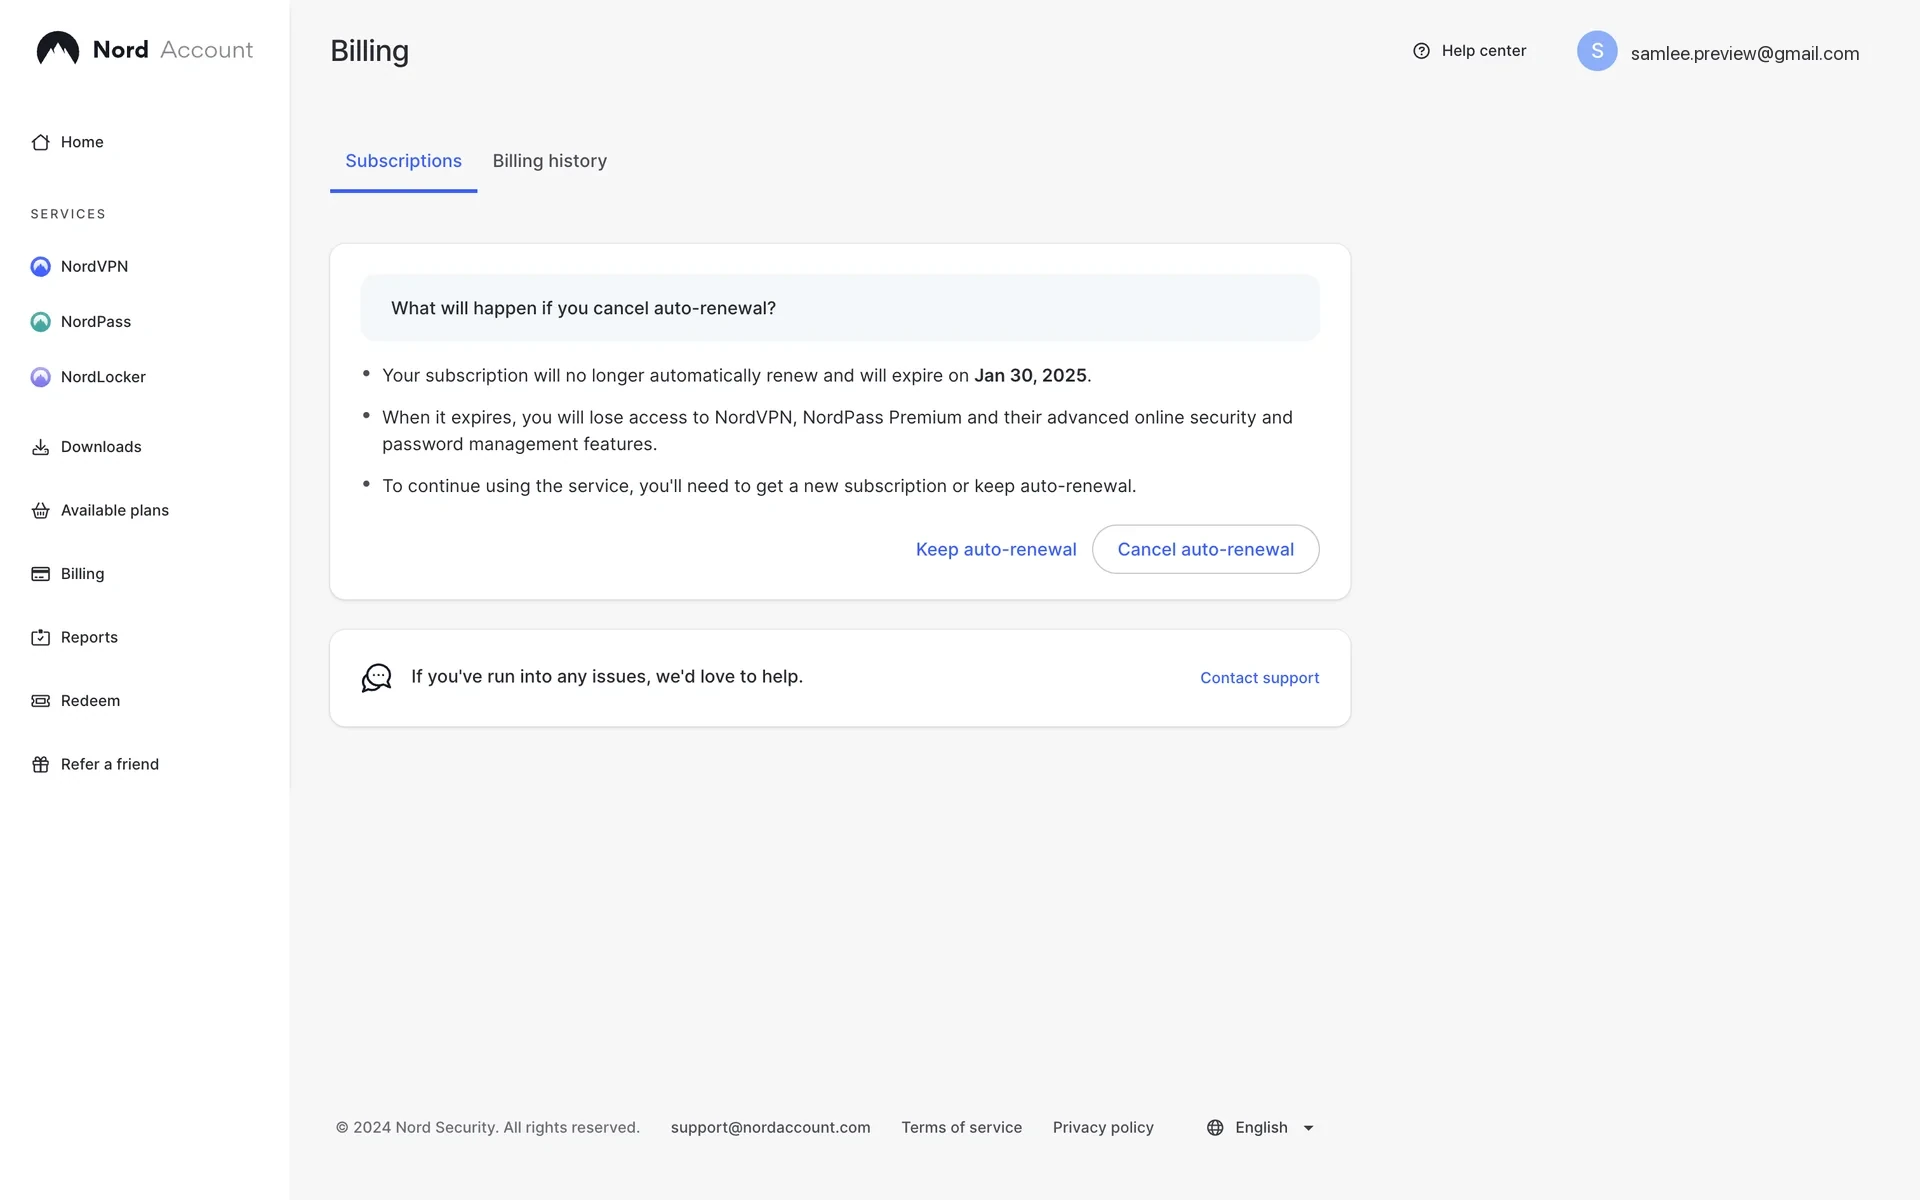Click the Home house icon in sidebar

click(40, 142)
